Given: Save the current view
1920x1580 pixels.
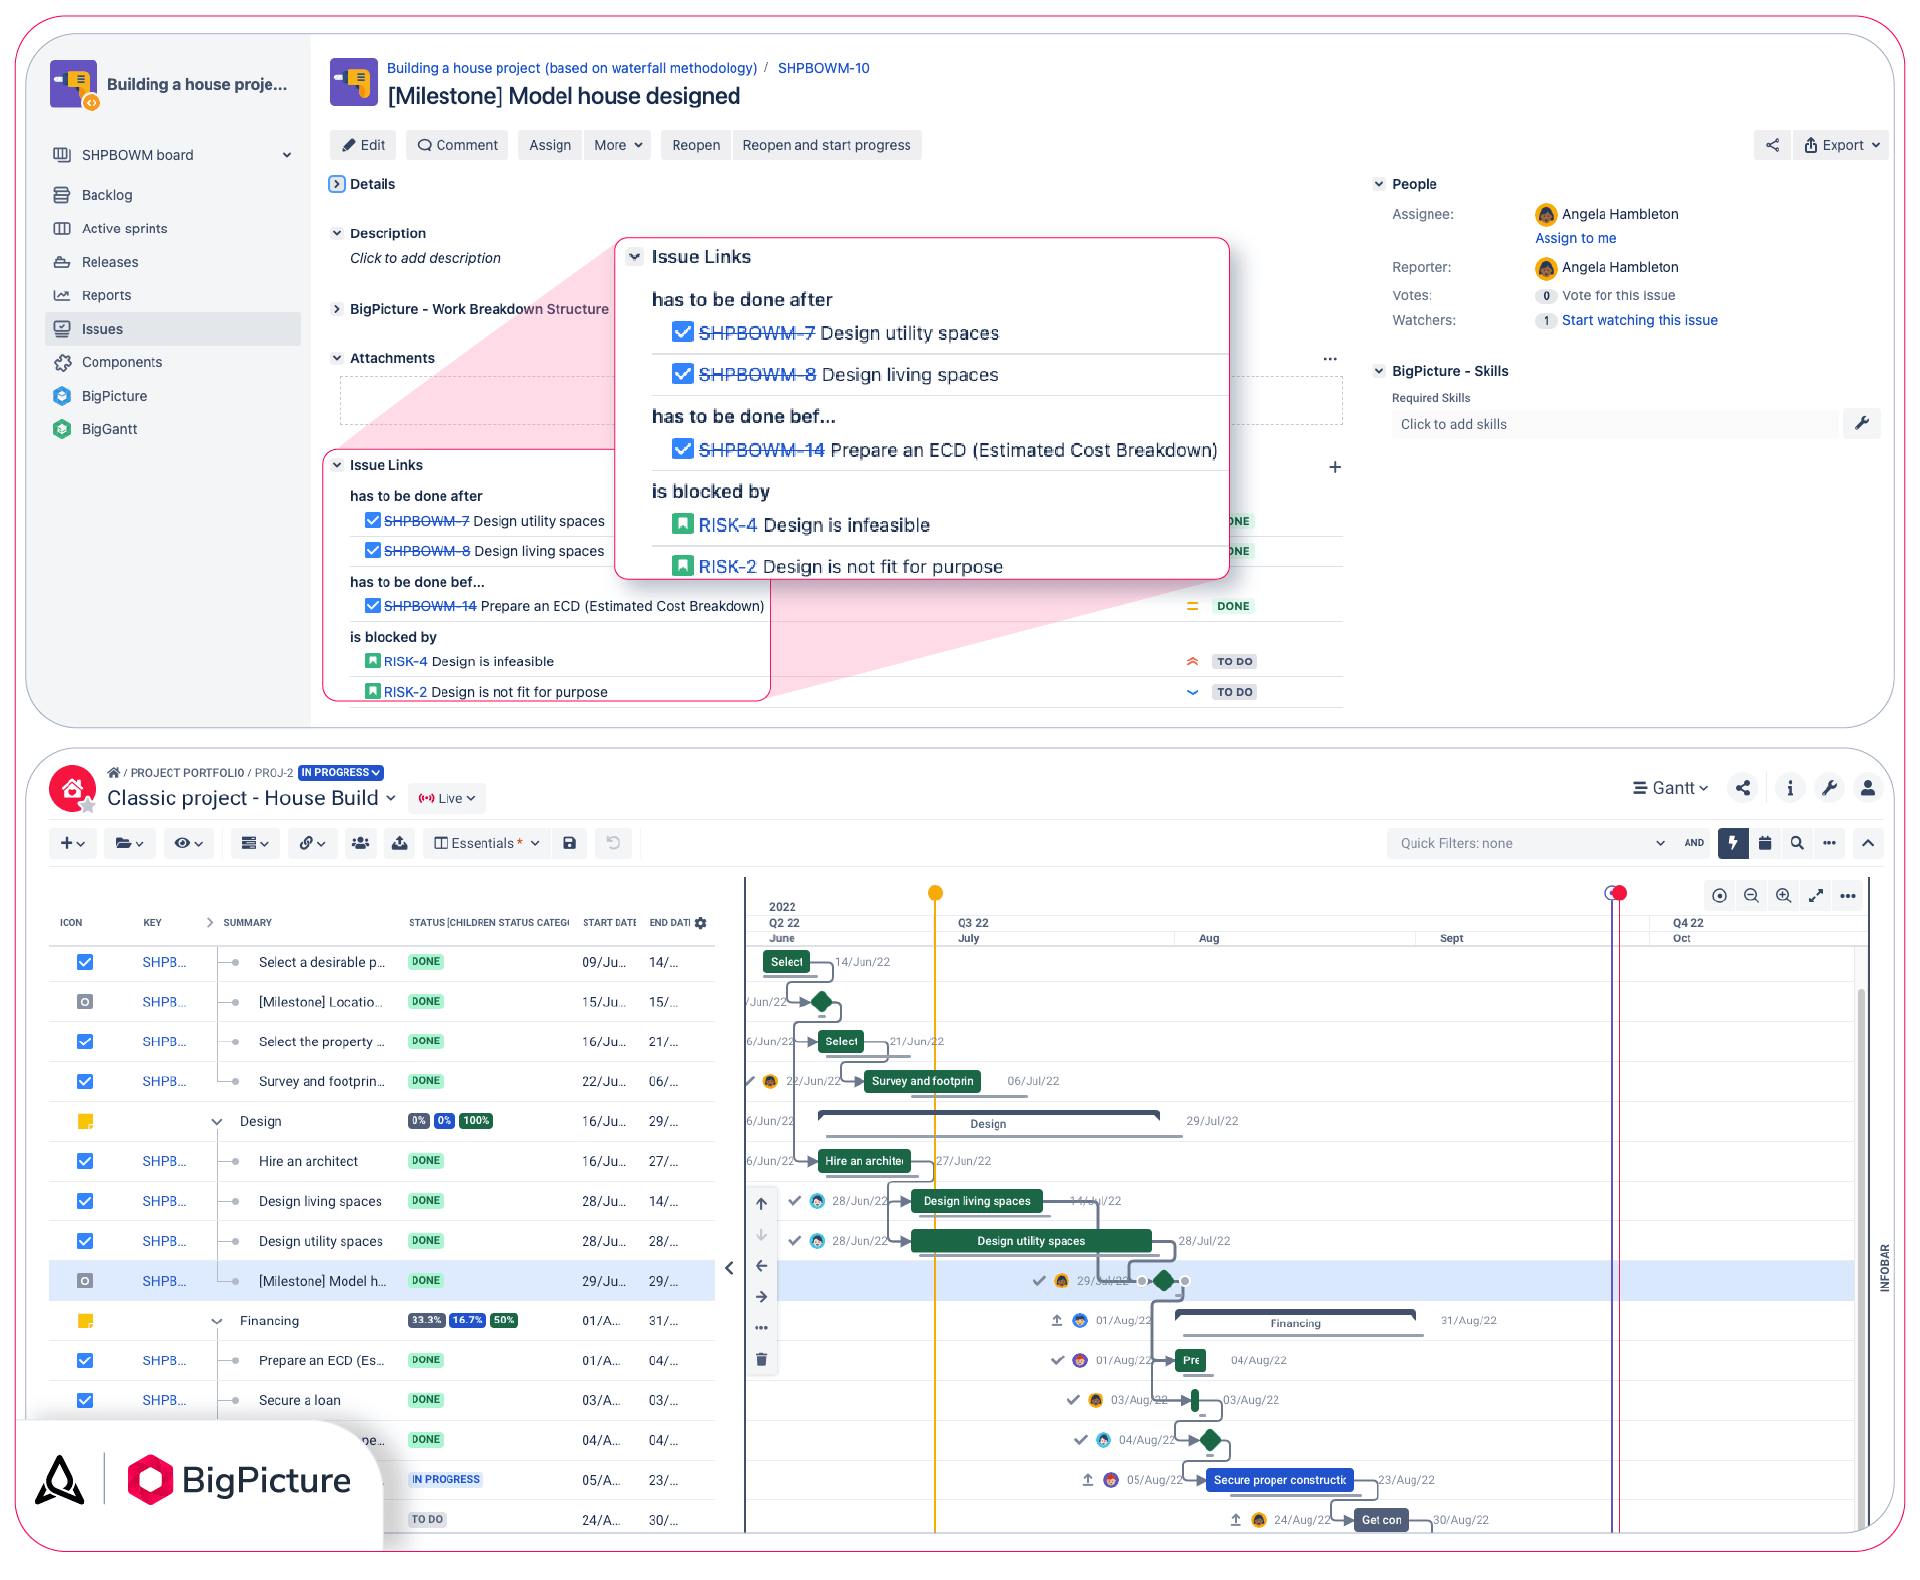Looking at the screenshot, I should 569,843.
